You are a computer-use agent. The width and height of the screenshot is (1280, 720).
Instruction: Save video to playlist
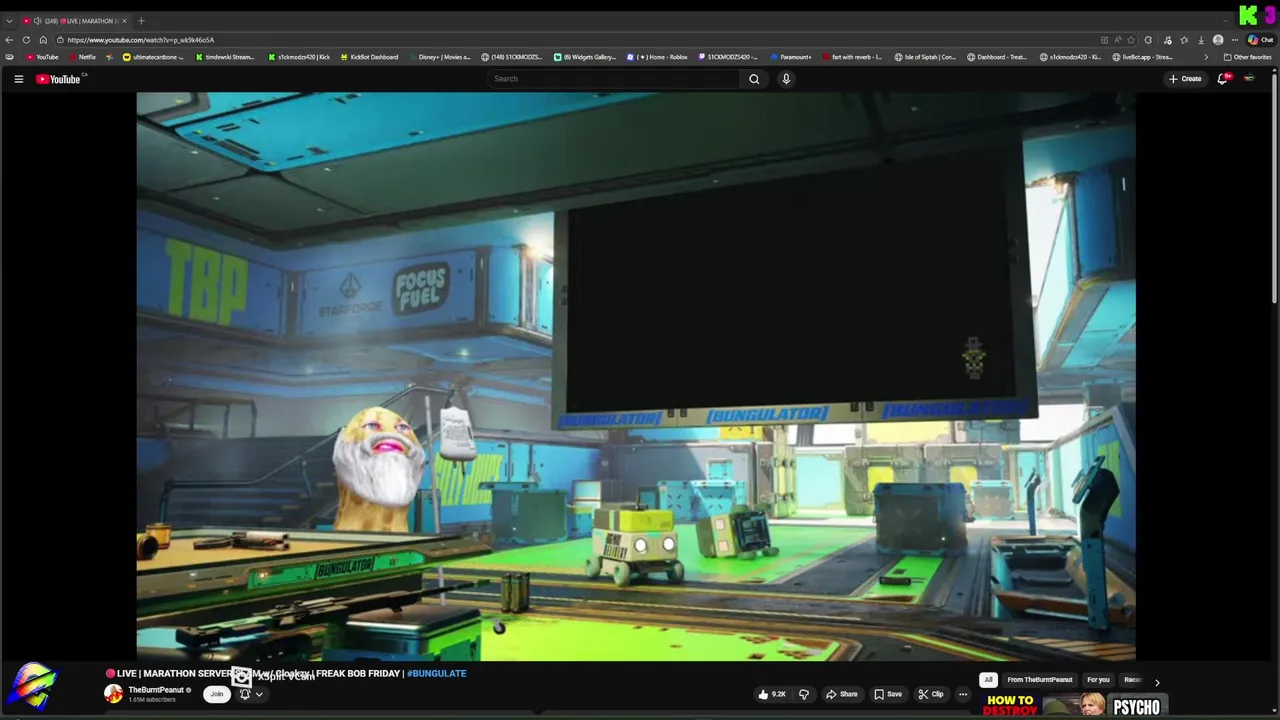coord(888,694)
